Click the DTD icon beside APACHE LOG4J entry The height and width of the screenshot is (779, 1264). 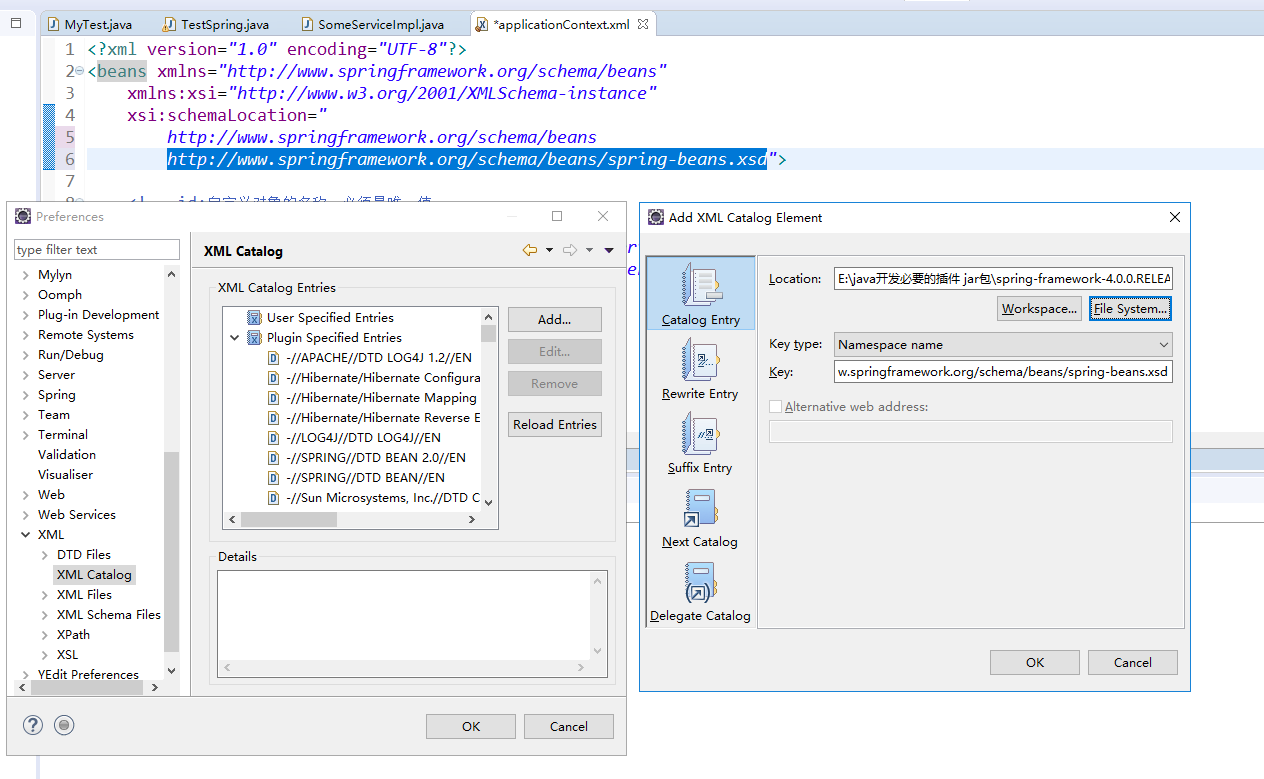tap(273, 357)
